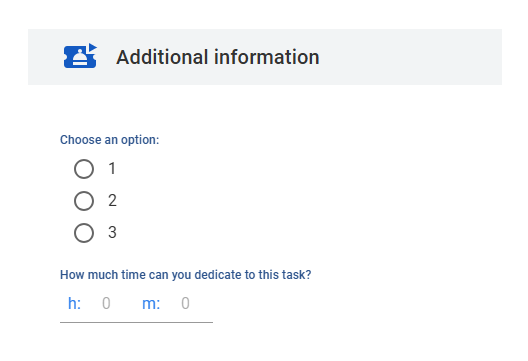This screenshot has width=528, height=361.
Task: Click empty gray area of the header bar
Action: 411,57
